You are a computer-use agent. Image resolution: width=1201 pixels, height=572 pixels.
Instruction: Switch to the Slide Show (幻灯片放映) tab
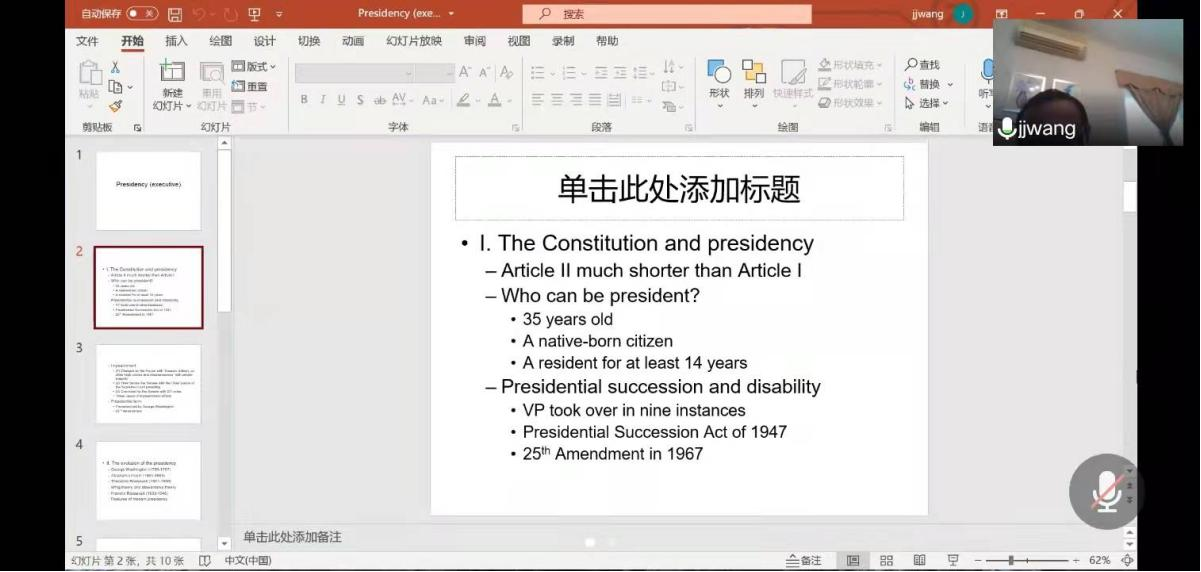(413, 41)
